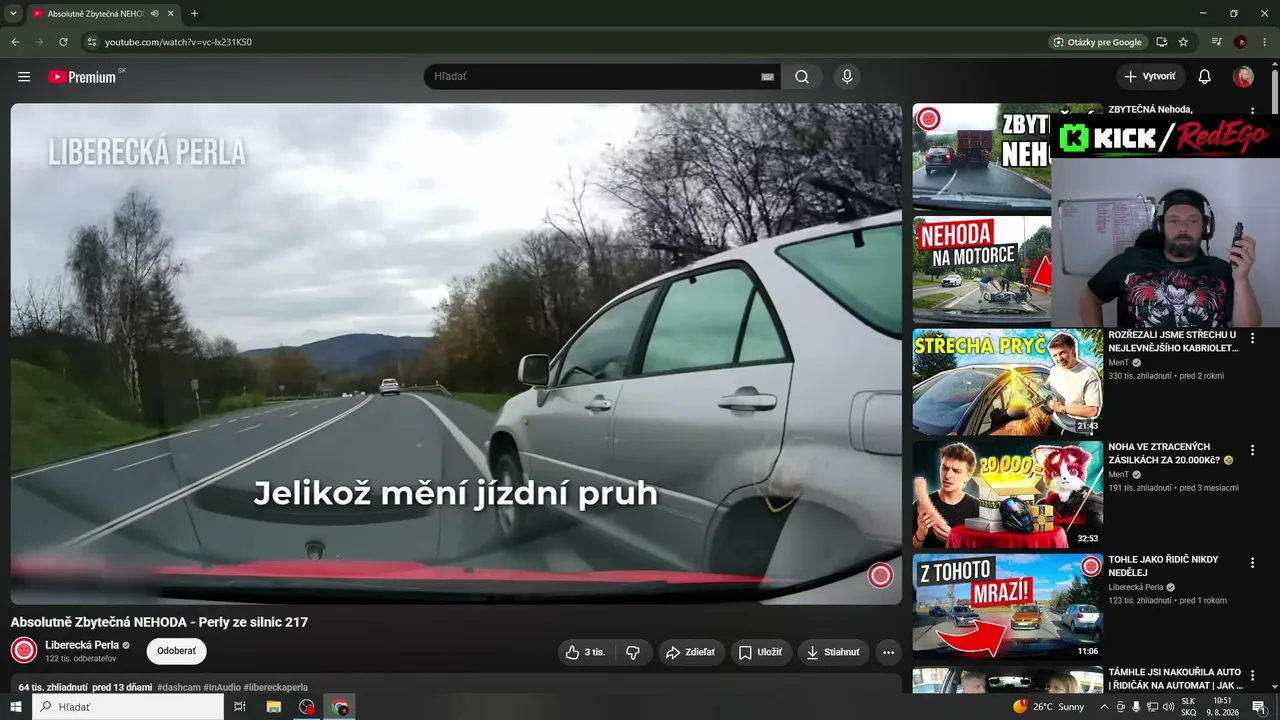Like the video, 3 tis.
Screen dimensions: 1280x720
(x=587, y=652)
